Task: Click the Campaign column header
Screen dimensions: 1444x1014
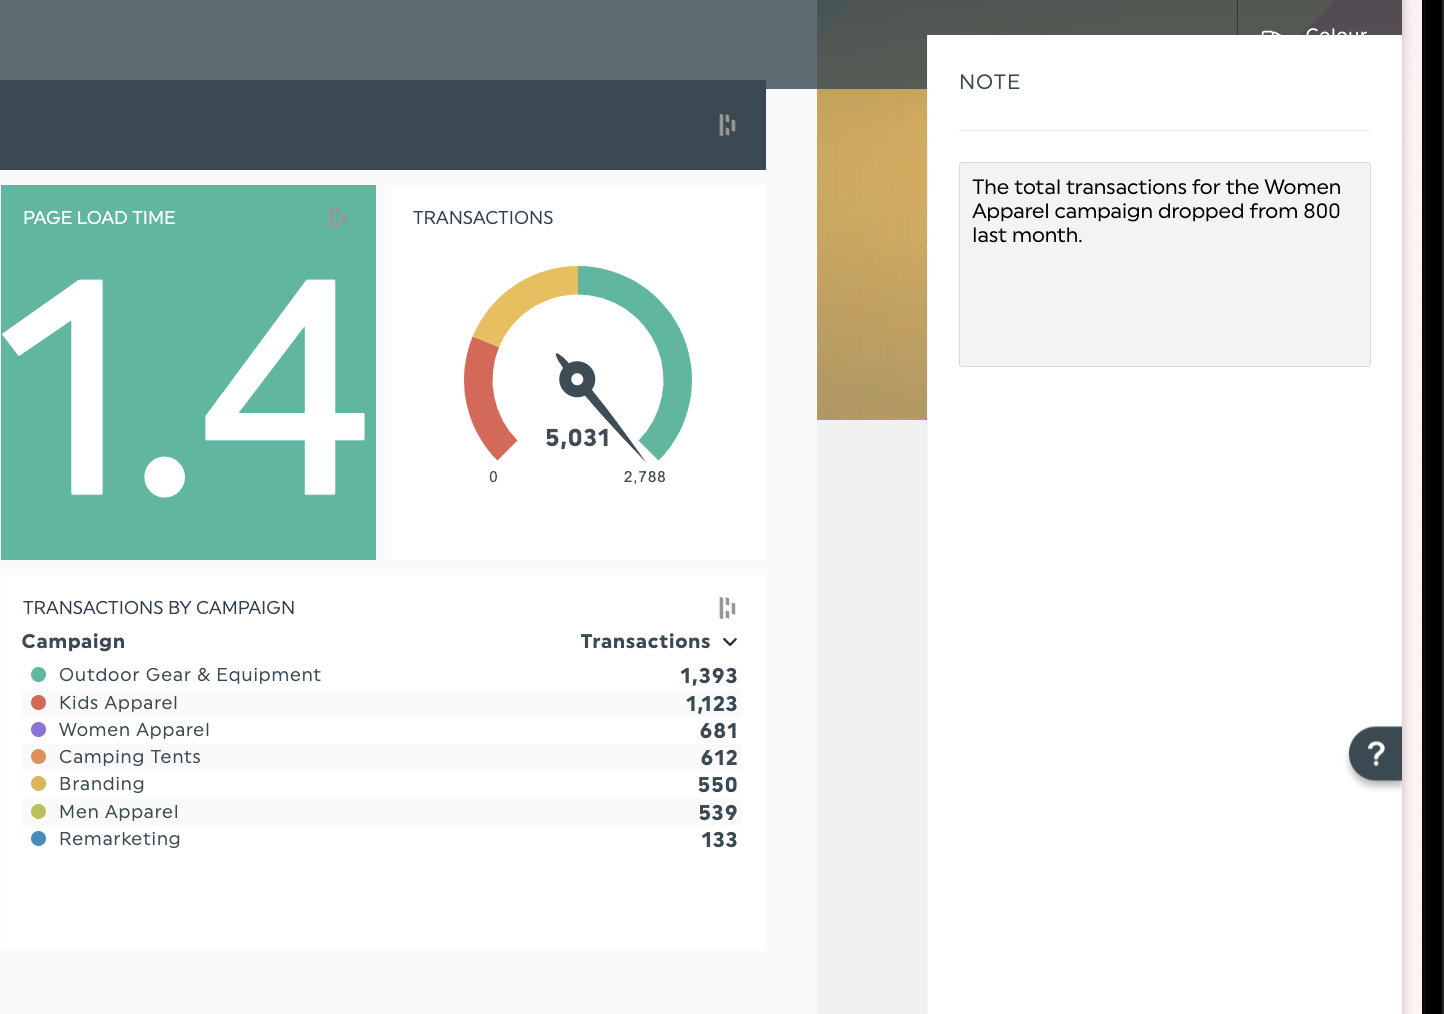Action: [74, 642]
